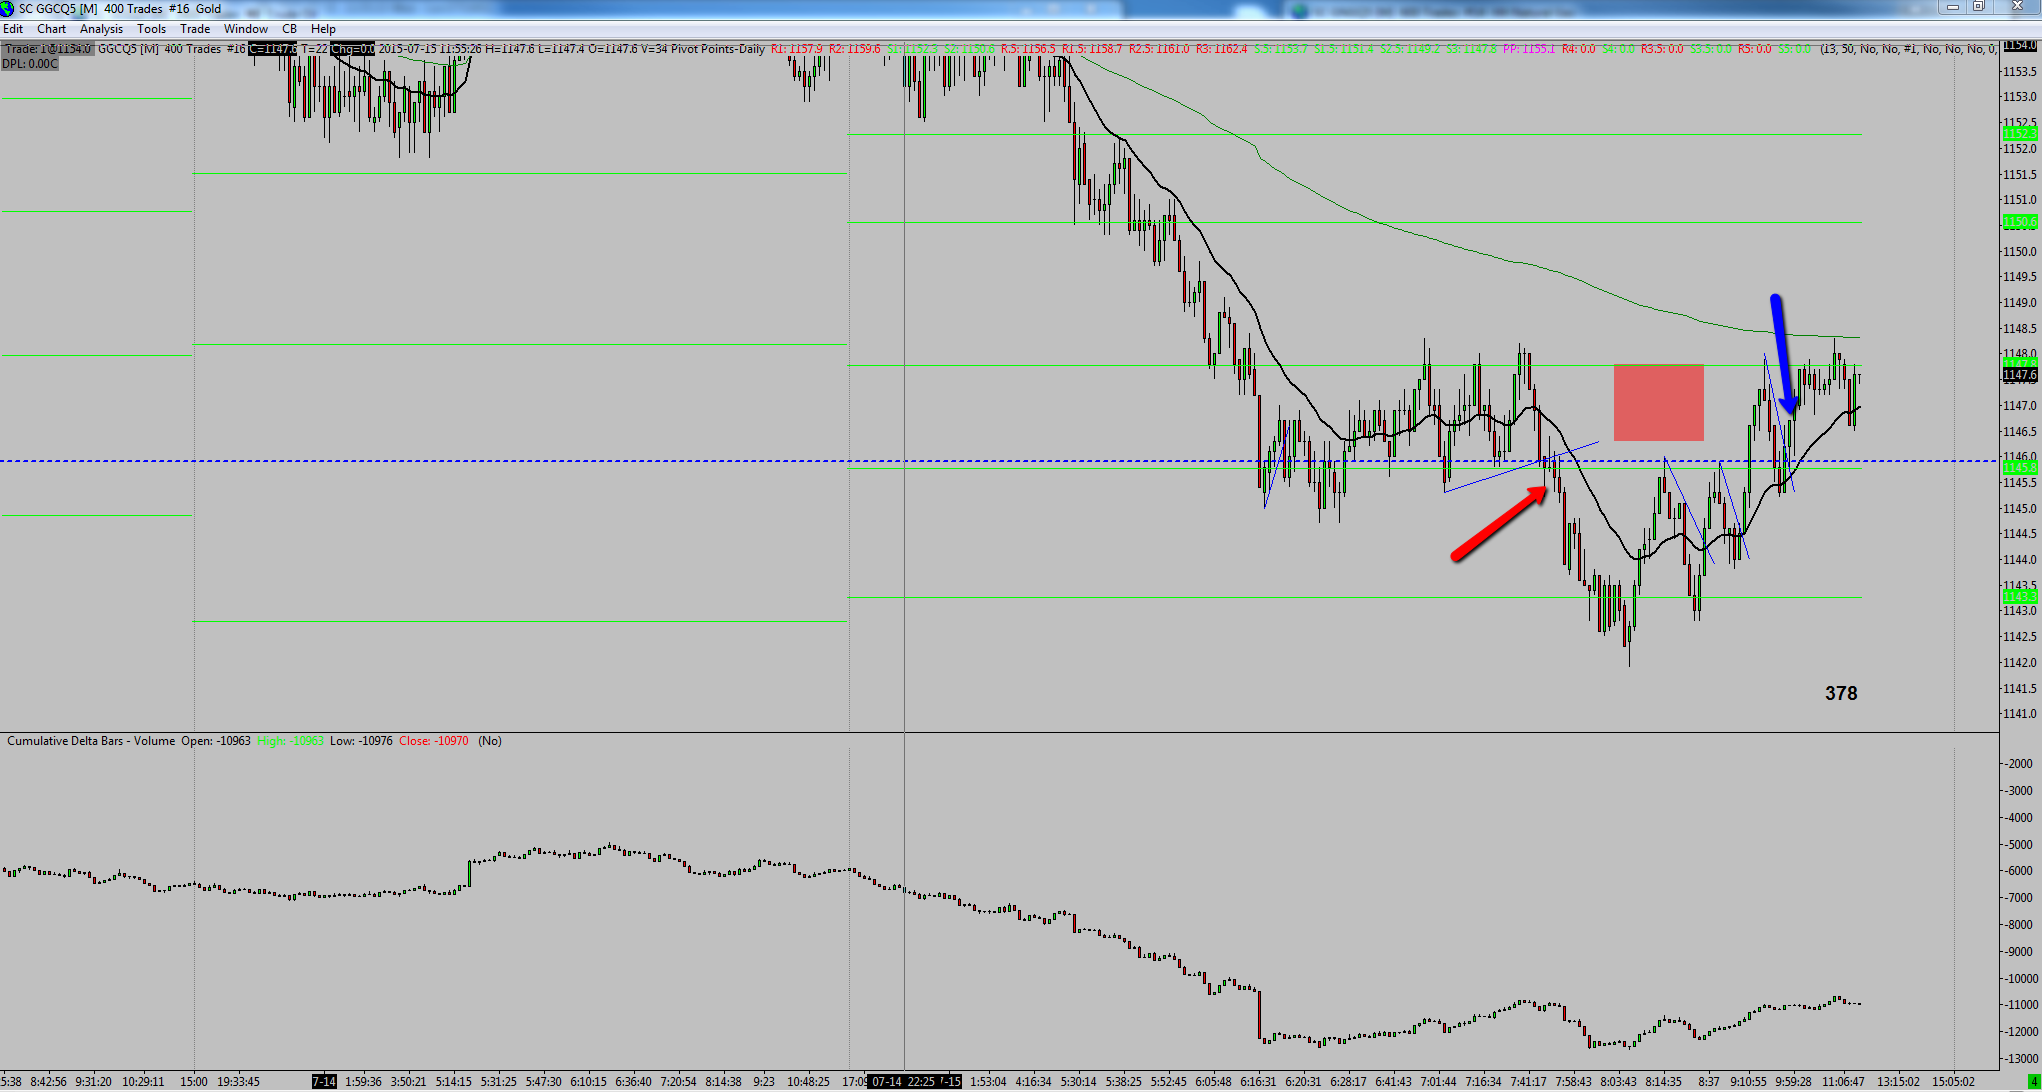Click the "R3: 1162.4" pivot value in header
Viewport: 2042px width, 1092px height.
click(1222, 49)
